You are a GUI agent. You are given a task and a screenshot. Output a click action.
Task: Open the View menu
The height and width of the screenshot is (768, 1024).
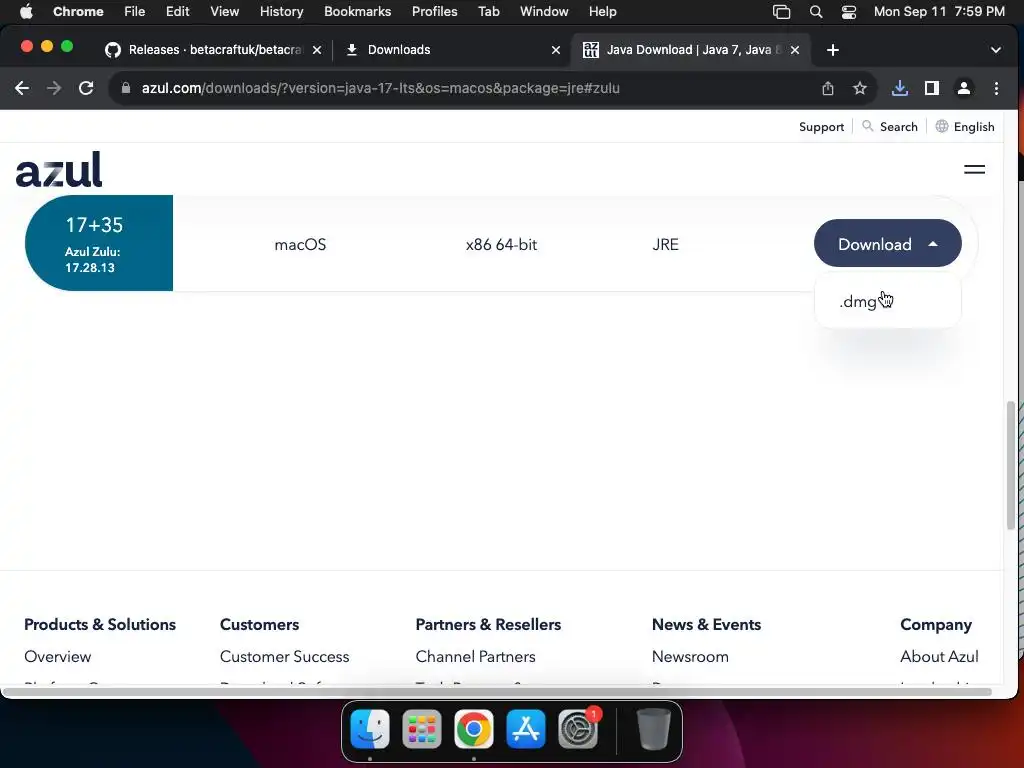coord(224,12)
